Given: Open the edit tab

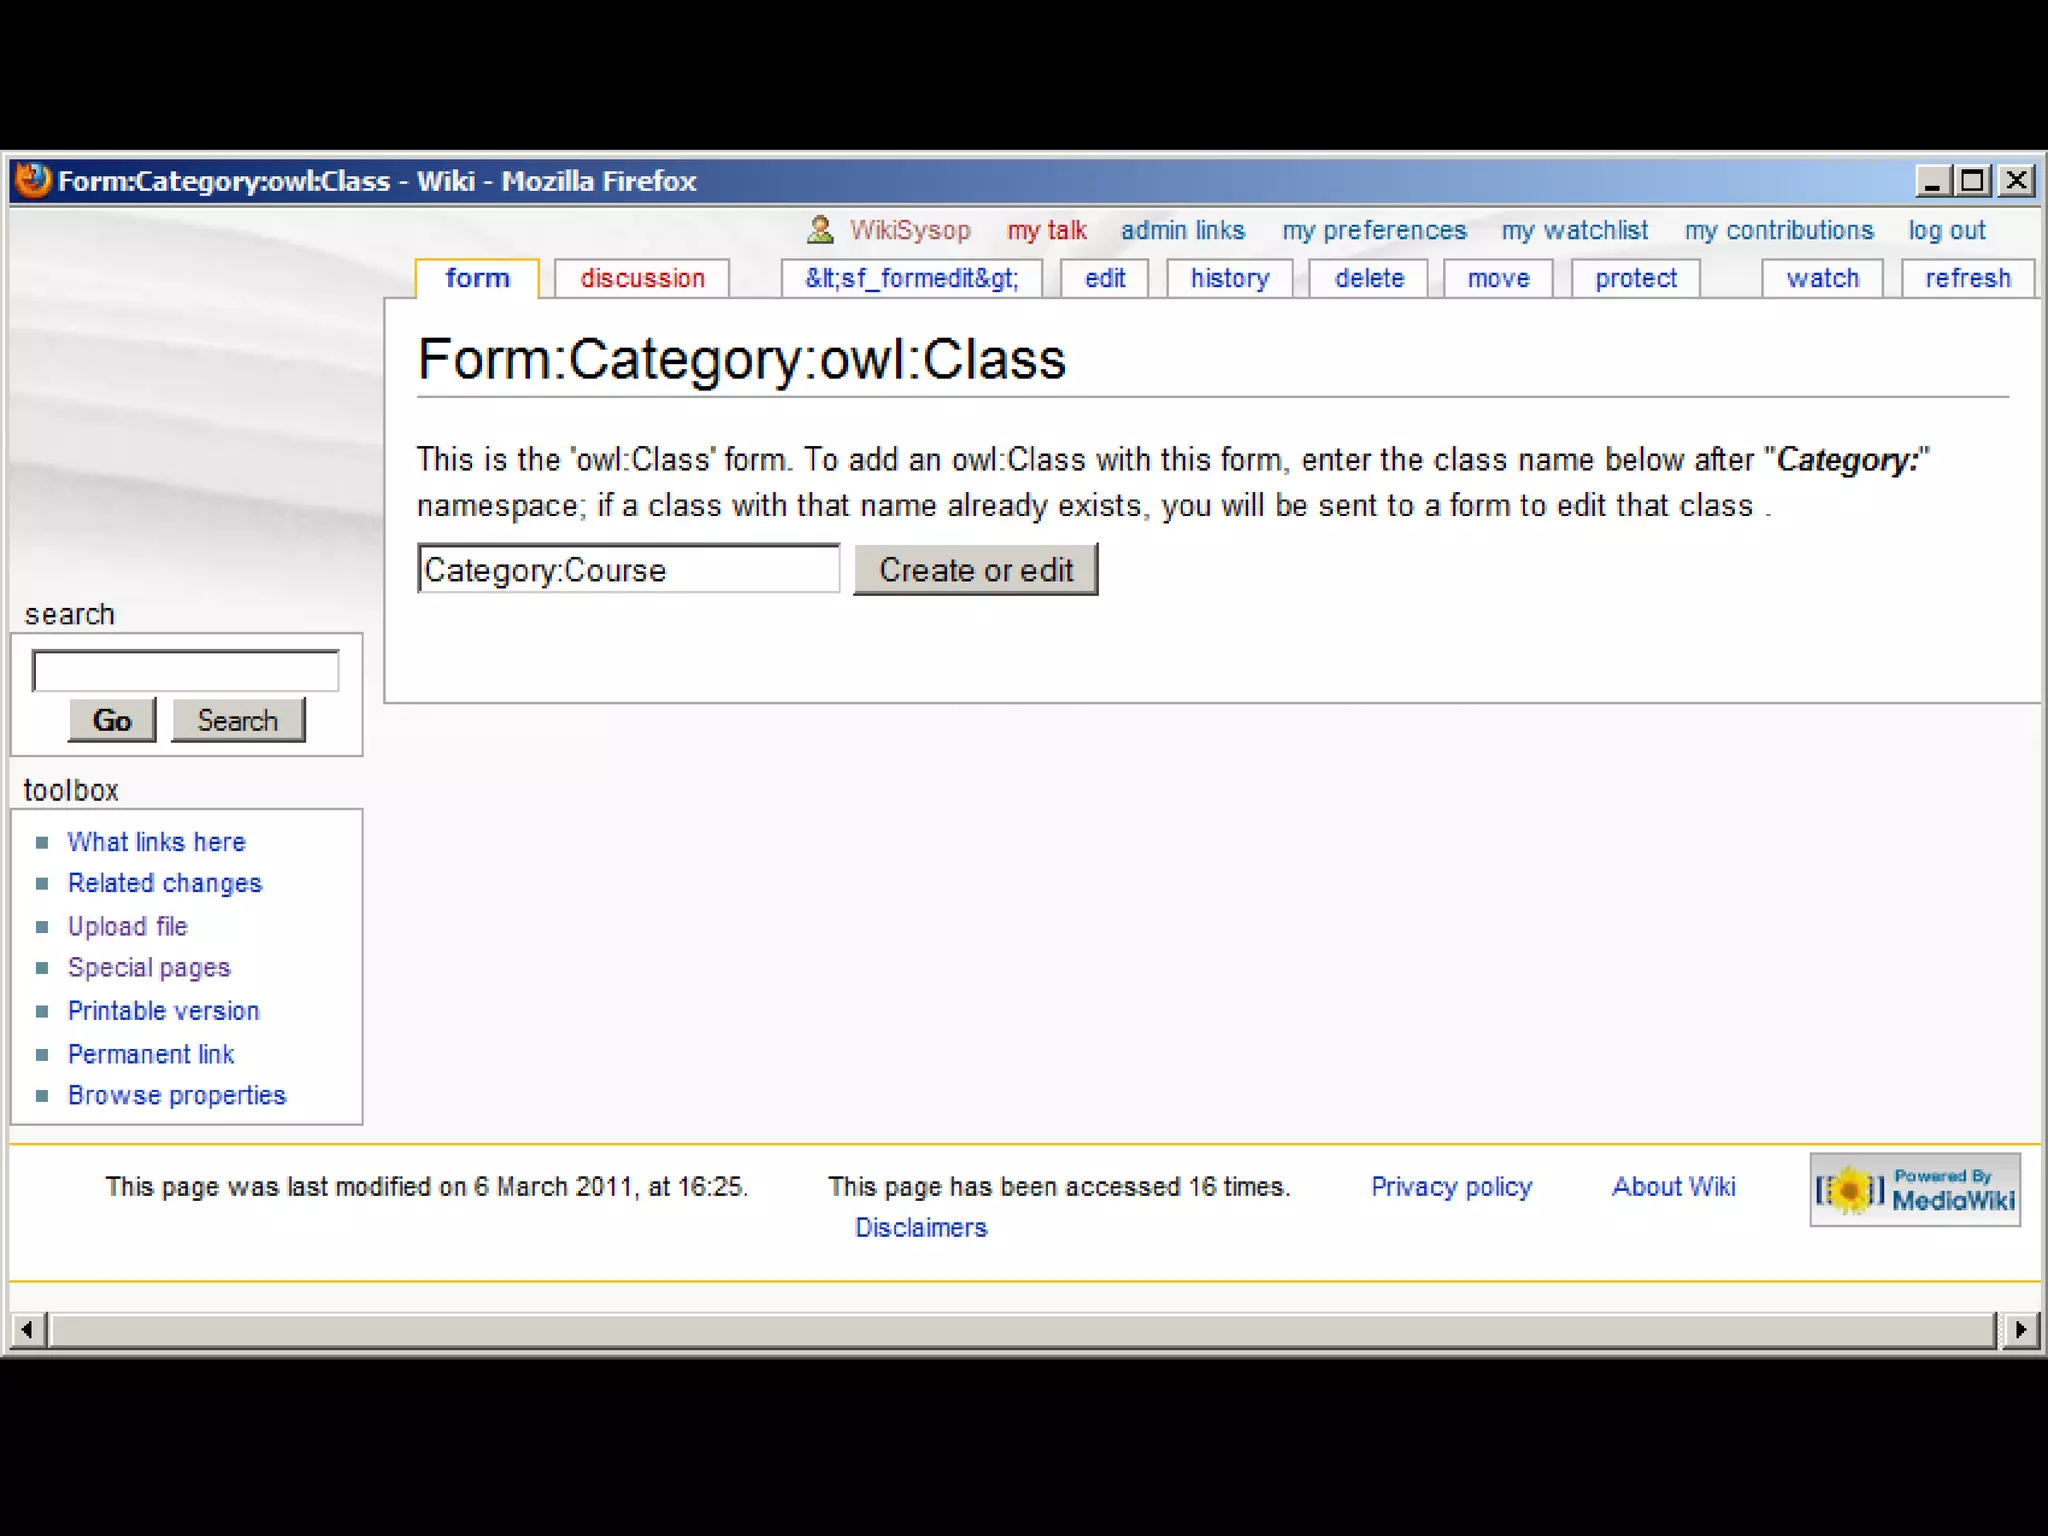Looking at the screenshot, I should click(1104, 278).
